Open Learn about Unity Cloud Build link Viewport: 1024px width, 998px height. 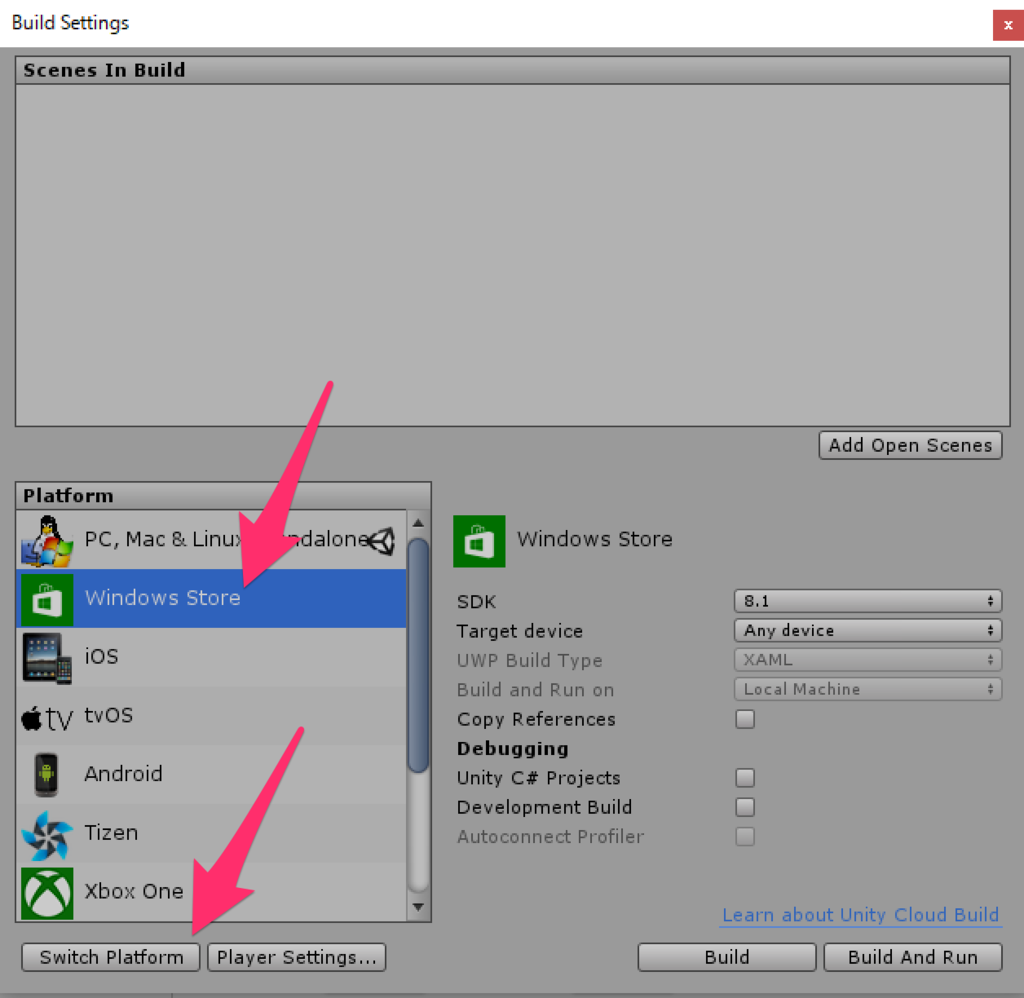pyautogui.click(x=861, y=915)
